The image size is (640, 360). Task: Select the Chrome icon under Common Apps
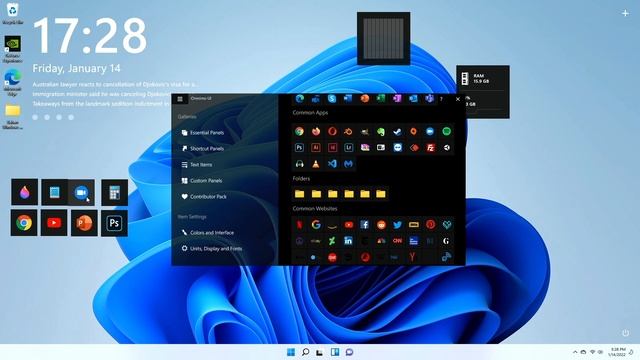pos(300,131)
